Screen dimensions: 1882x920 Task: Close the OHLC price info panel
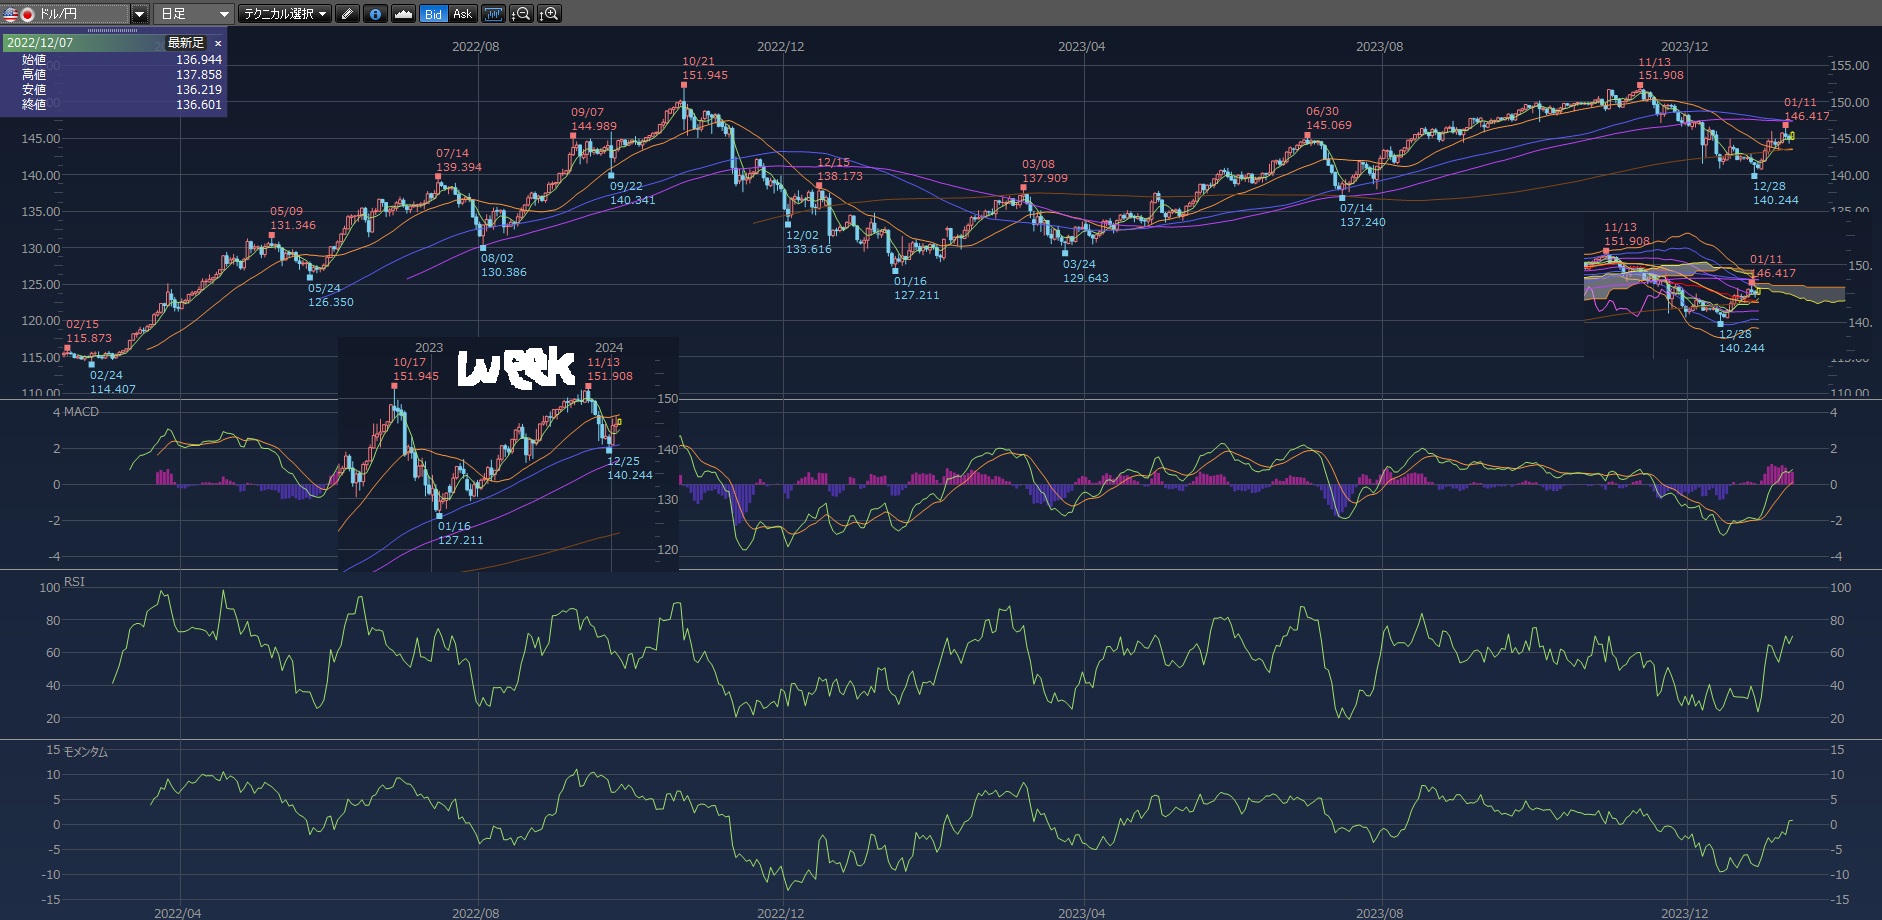tap(218, 43)
